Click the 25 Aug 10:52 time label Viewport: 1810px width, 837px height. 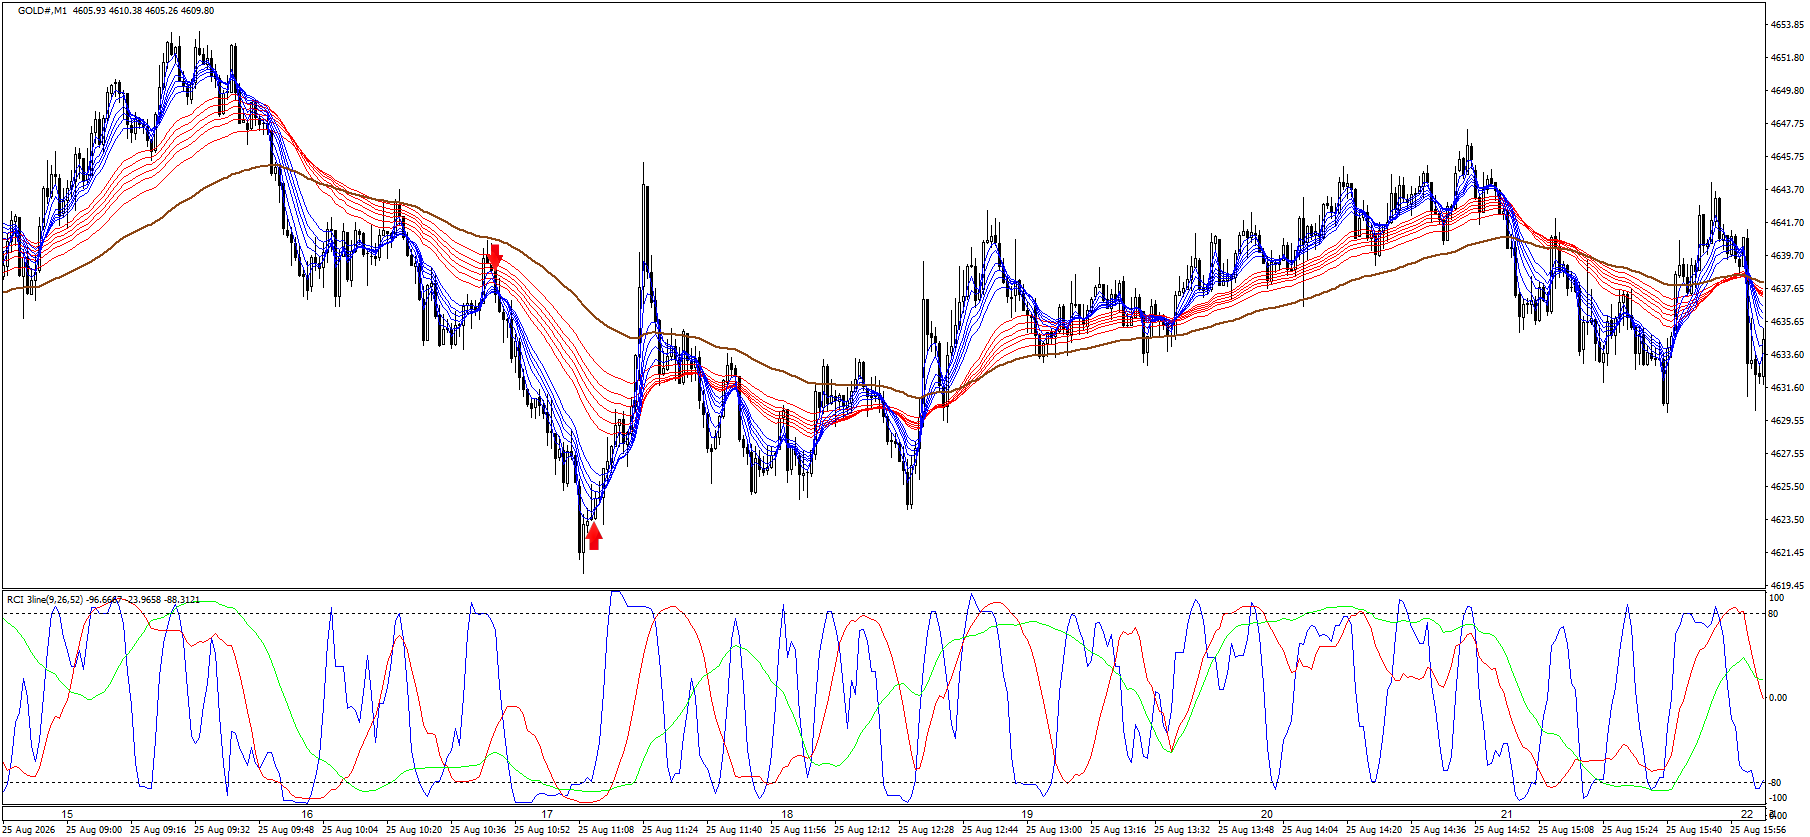(x=543, y=830)
